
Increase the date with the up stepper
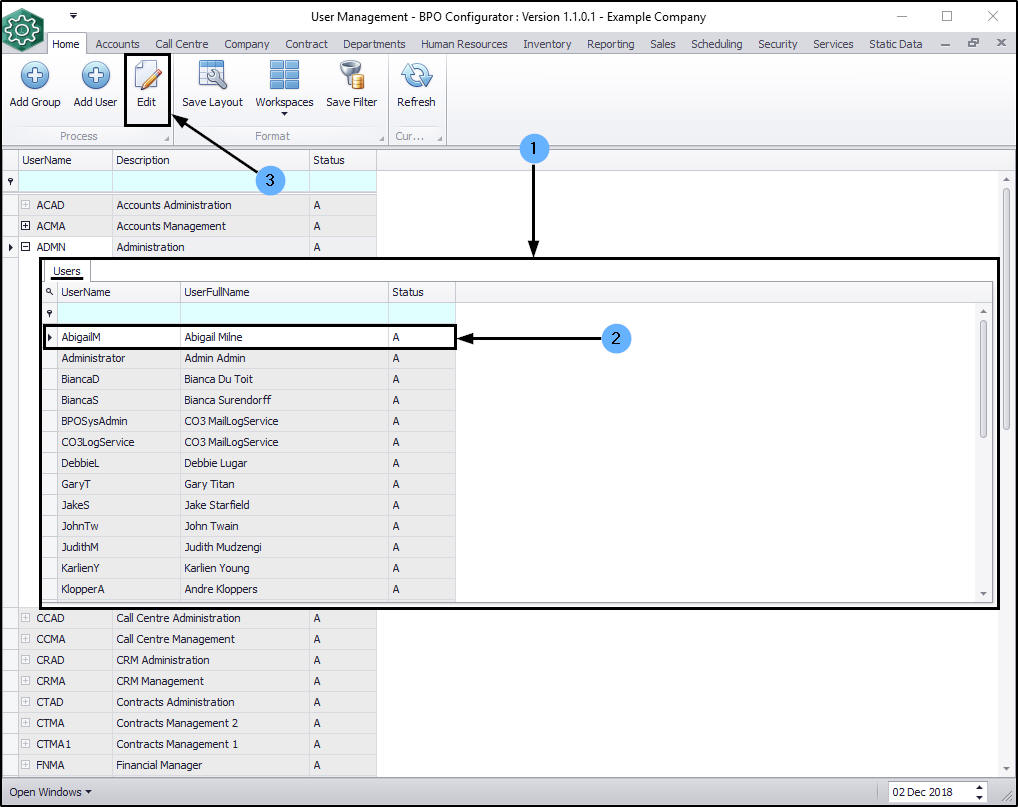[x=979, y=788]
